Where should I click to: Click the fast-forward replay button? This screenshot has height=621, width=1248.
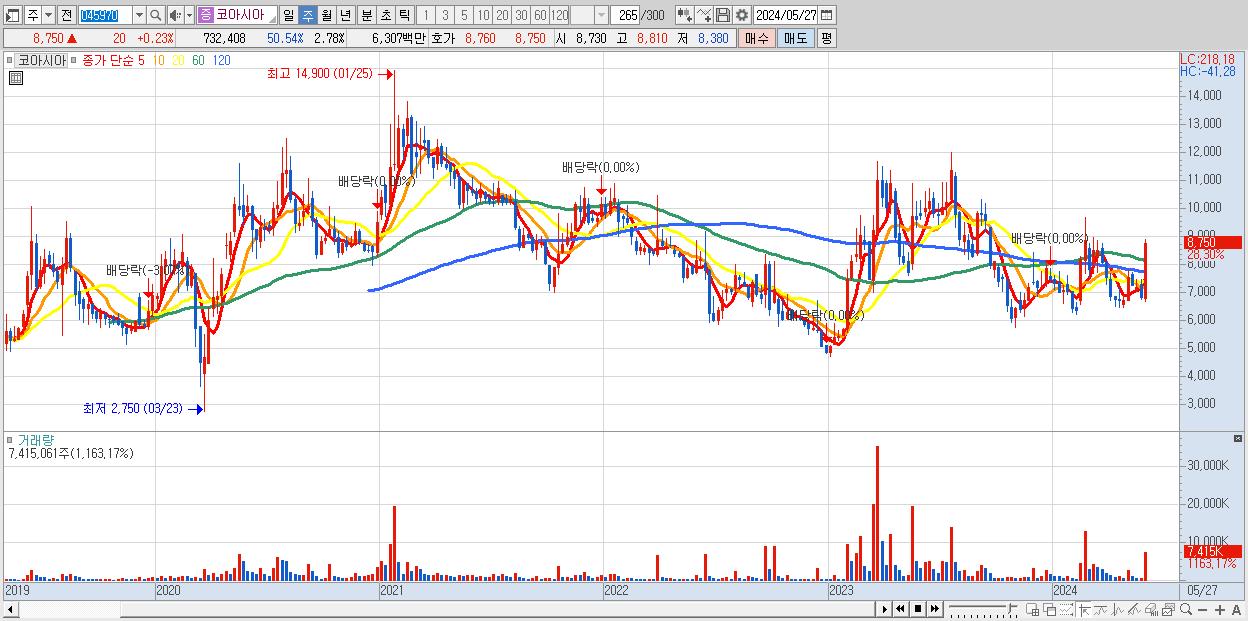click(935, 609)
